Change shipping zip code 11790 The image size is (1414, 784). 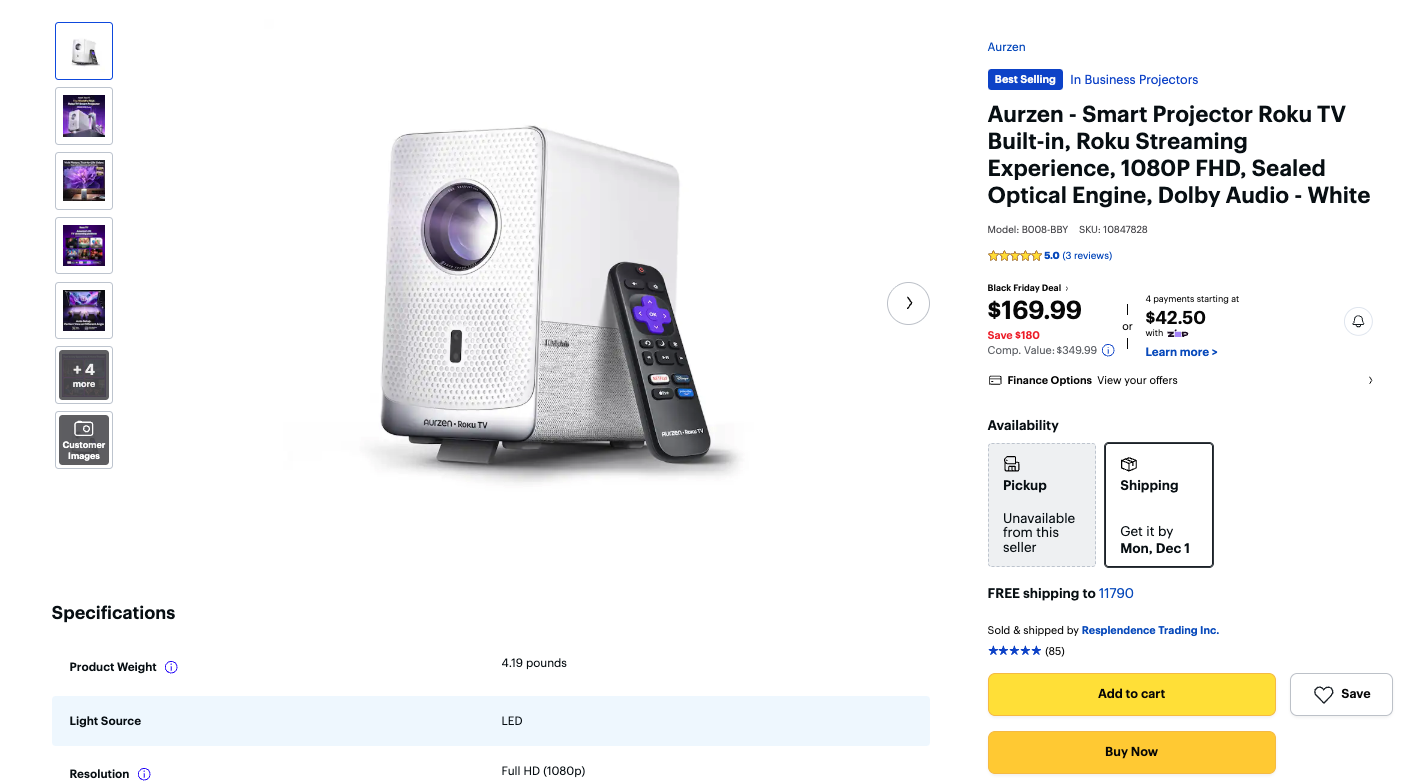1116,593
